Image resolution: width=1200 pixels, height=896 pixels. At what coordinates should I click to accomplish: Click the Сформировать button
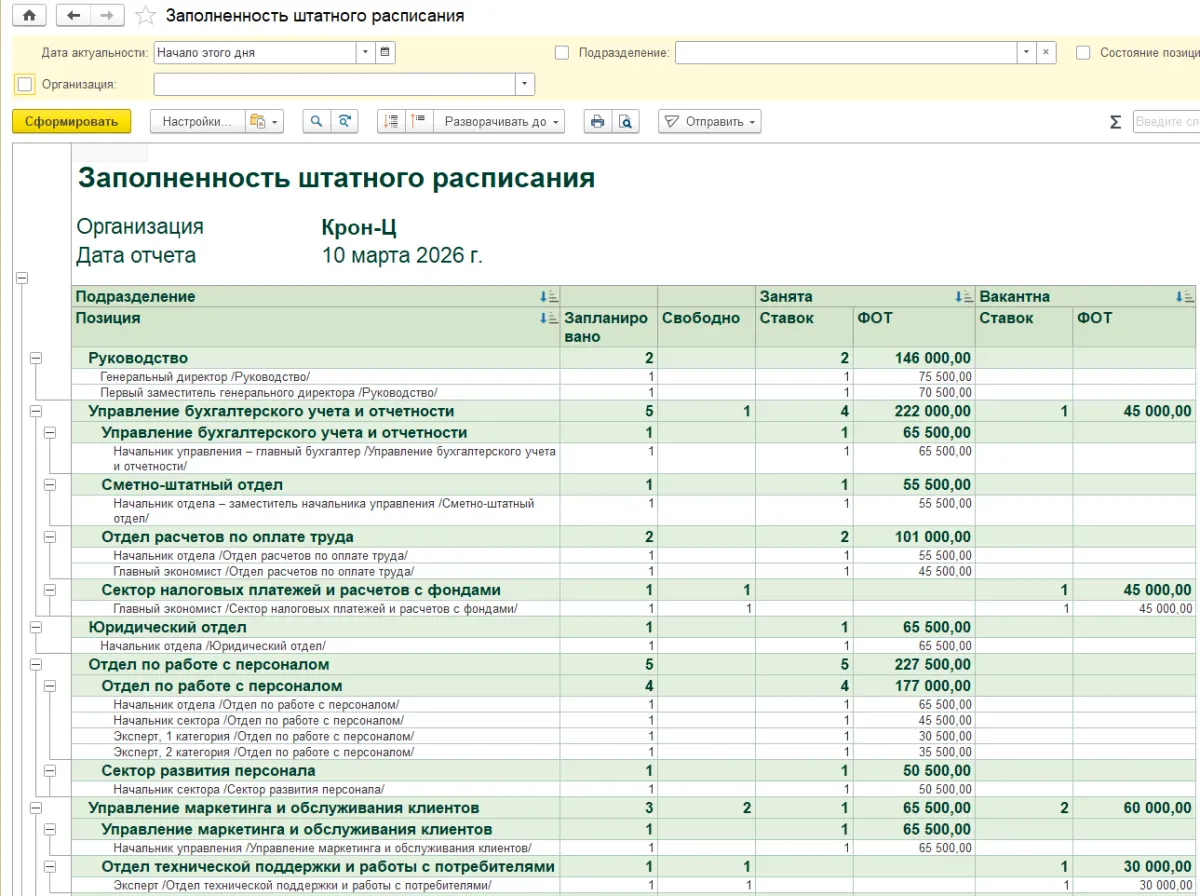point(72,121)
